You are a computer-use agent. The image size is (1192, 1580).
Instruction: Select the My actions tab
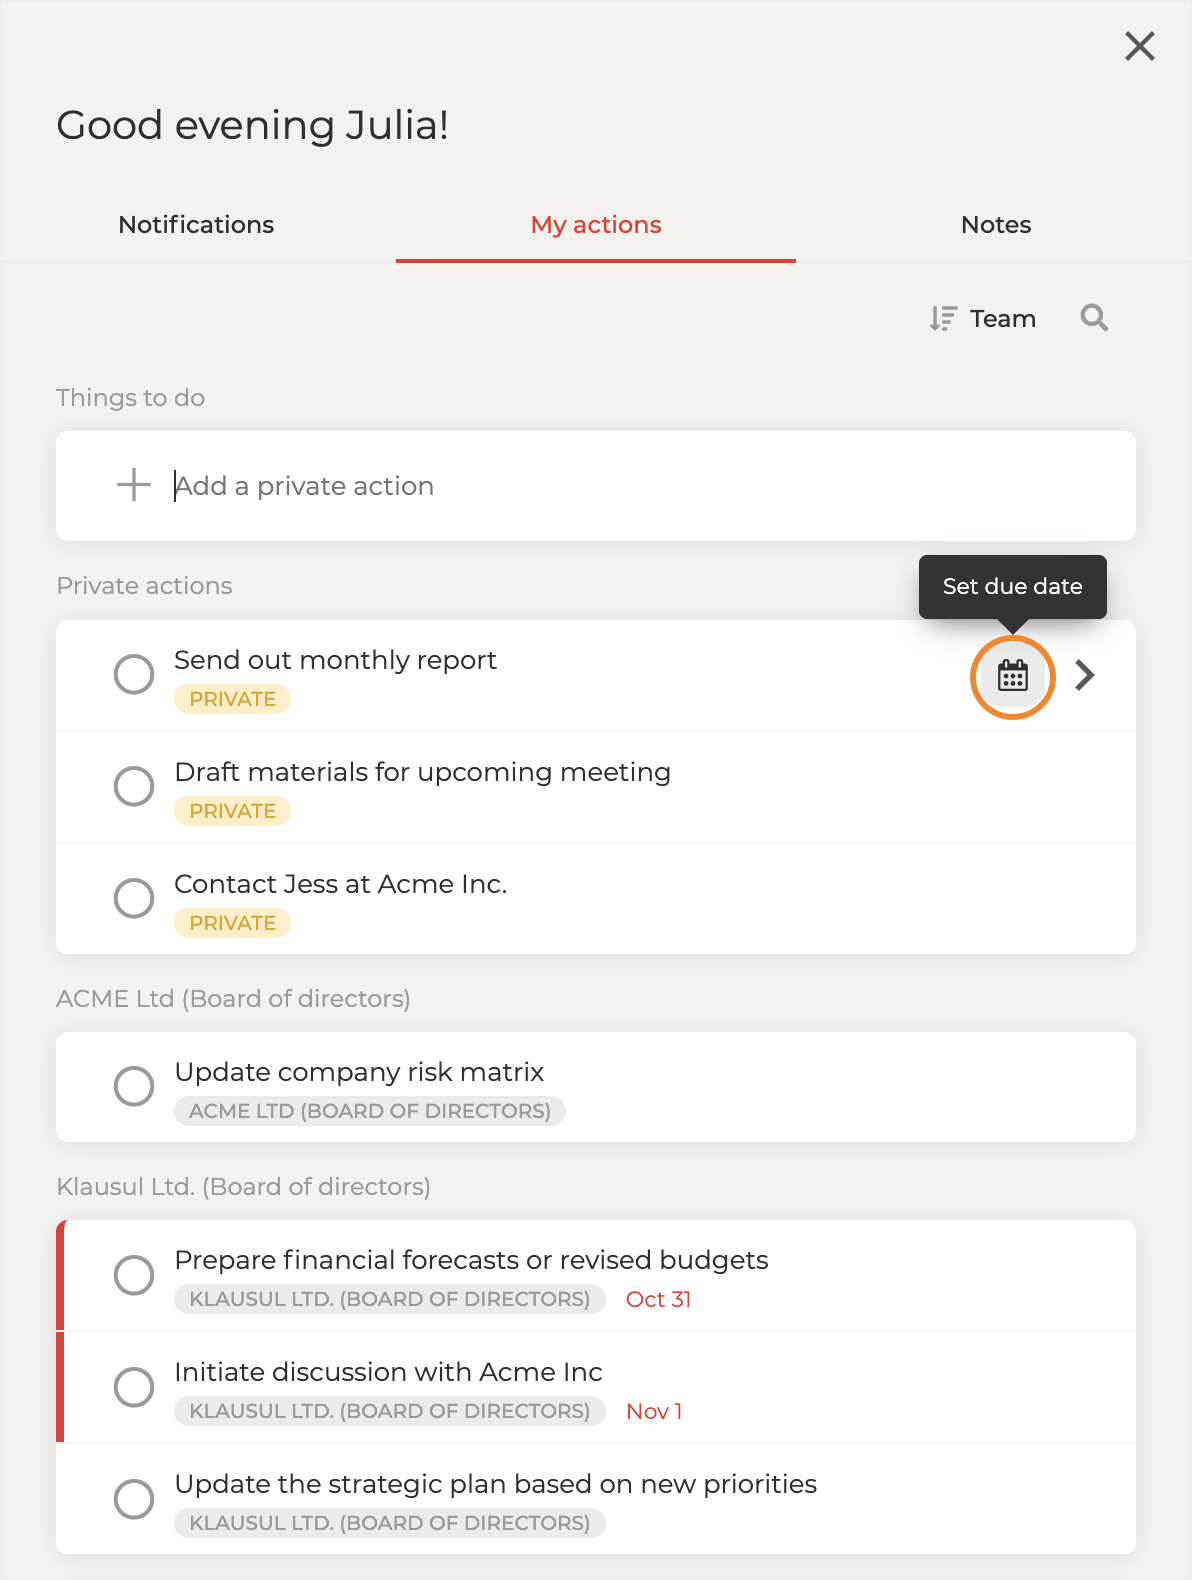point(596,225)
